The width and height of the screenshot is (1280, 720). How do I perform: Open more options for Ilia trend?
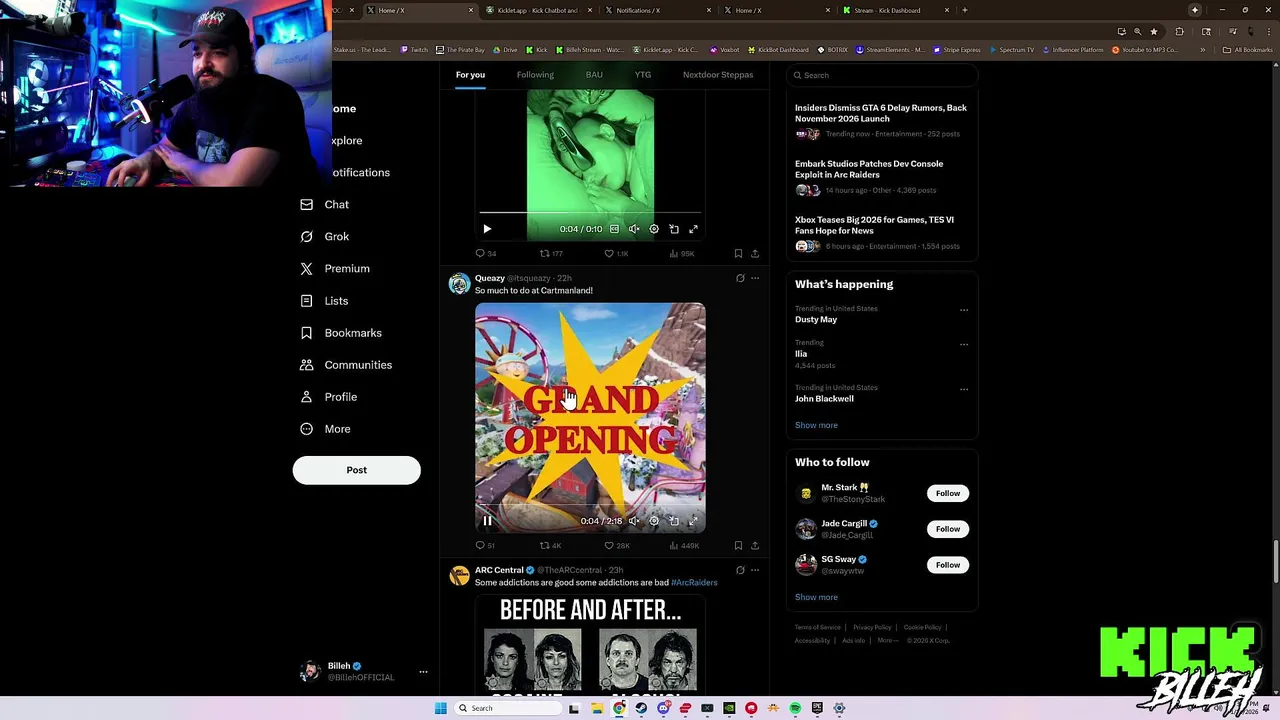click(964, 344)
